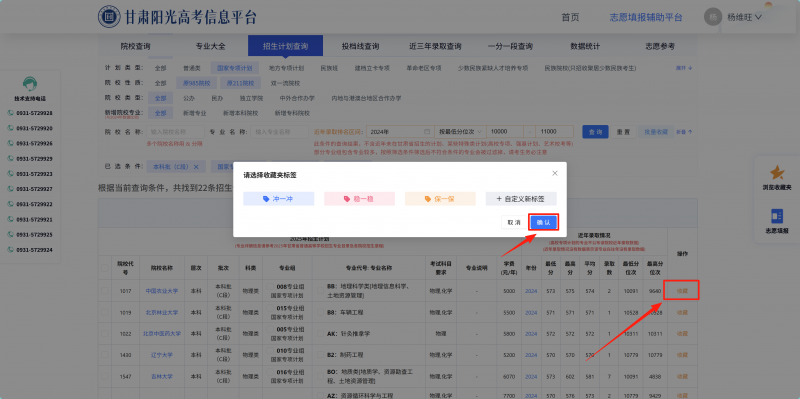Click phone icon beside 0931-5729922
800x399 pixels.
[x=10, y=204]
